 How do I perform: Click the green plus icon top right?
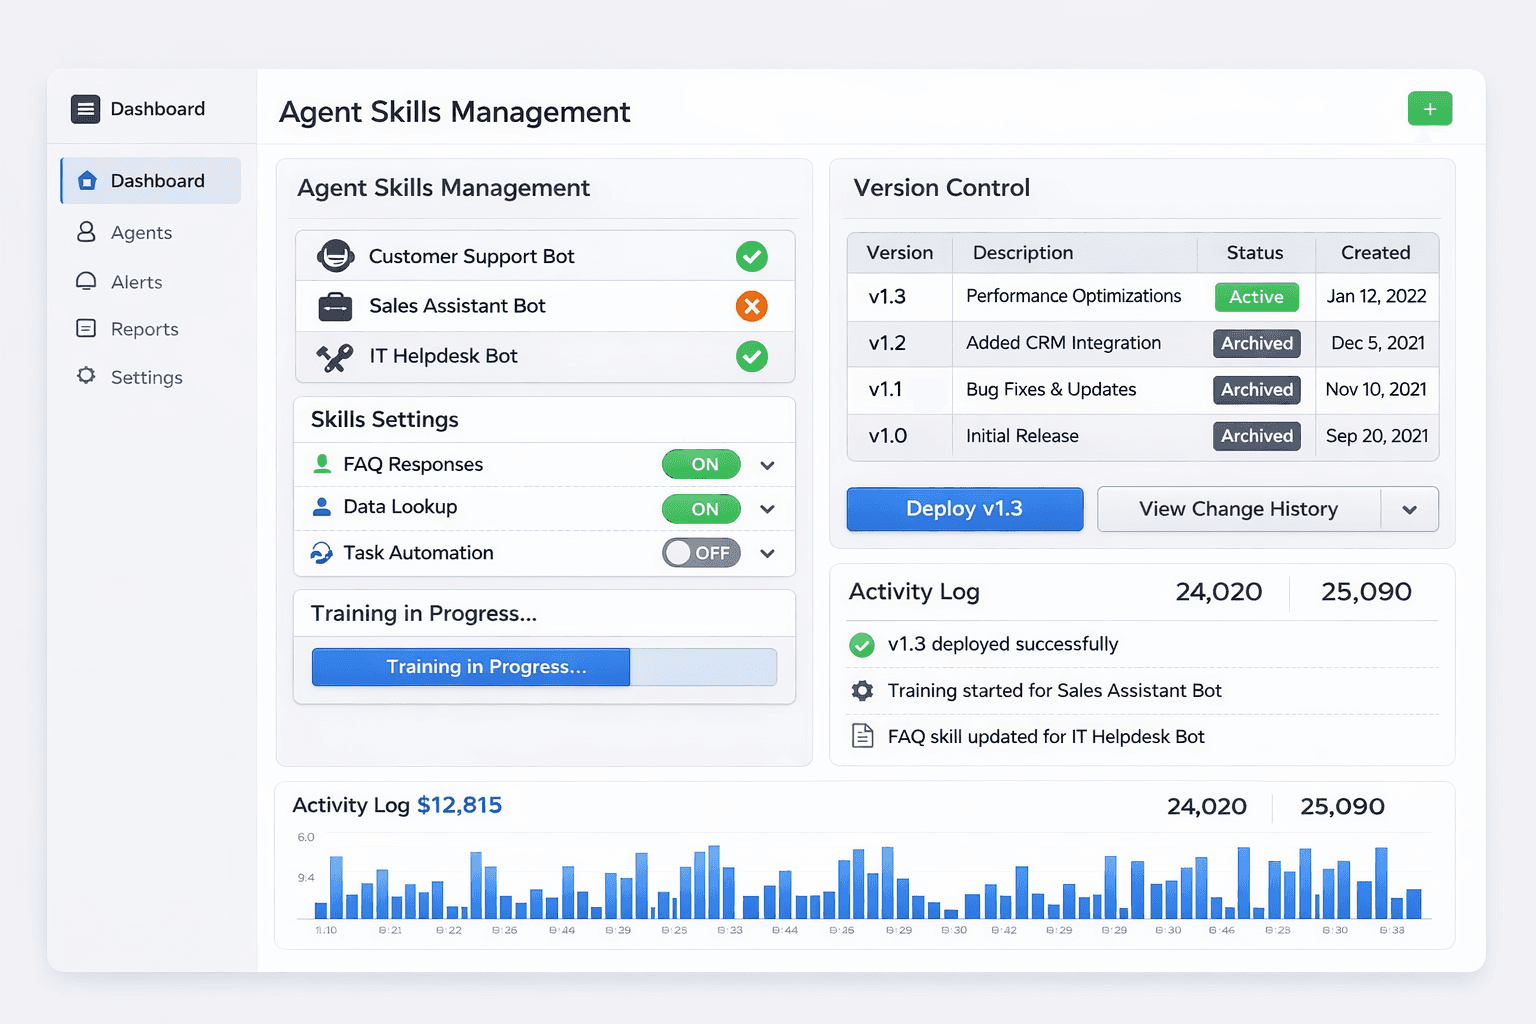[x=1430, y=108]
